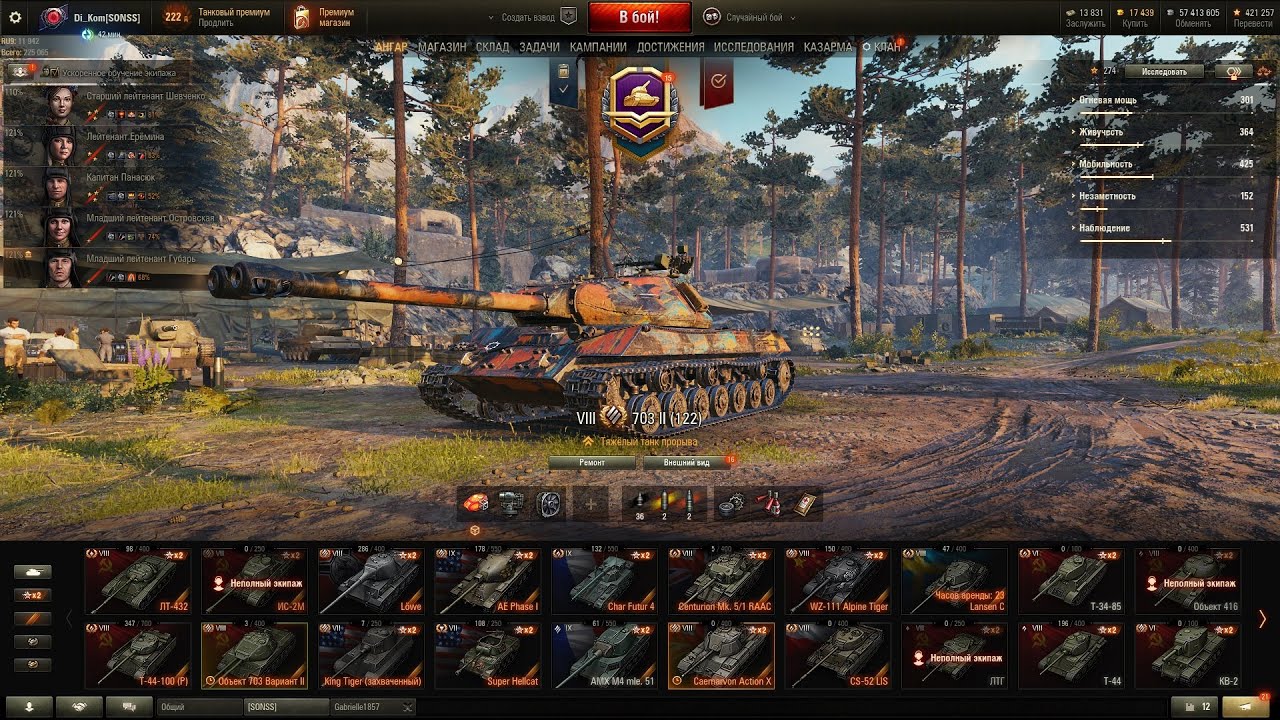
Task: Open the settings gear menu
Action: (15, 17)
